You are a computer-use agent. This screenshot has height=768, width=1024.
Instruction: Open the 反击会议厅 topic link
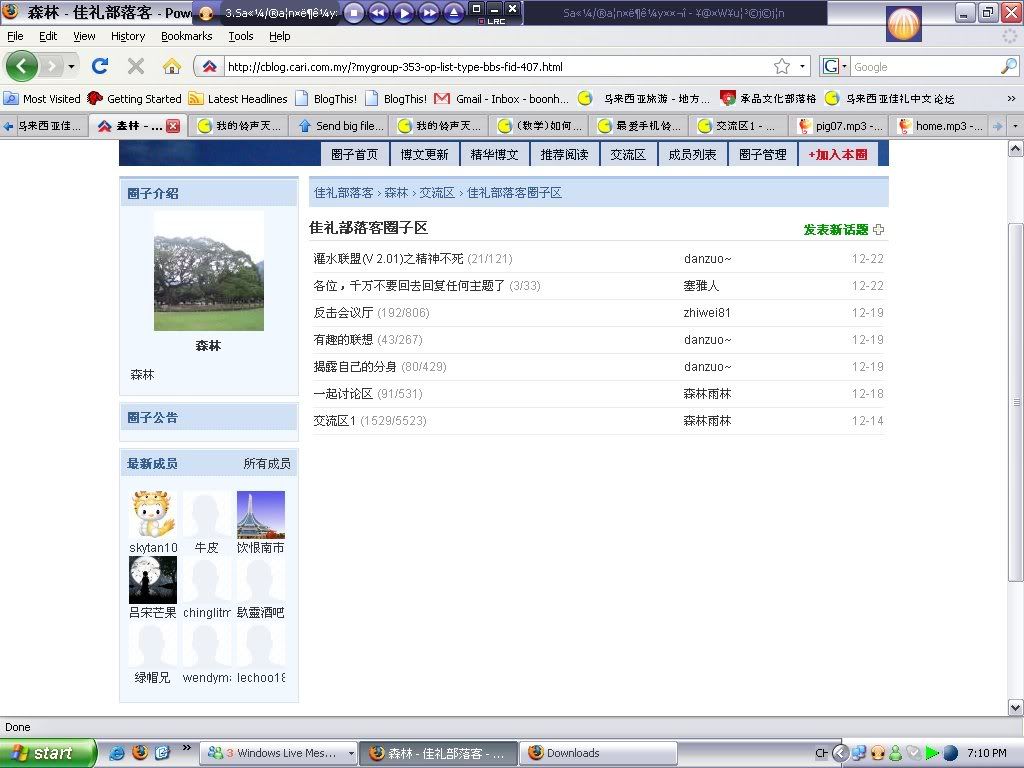pos(343,313)
